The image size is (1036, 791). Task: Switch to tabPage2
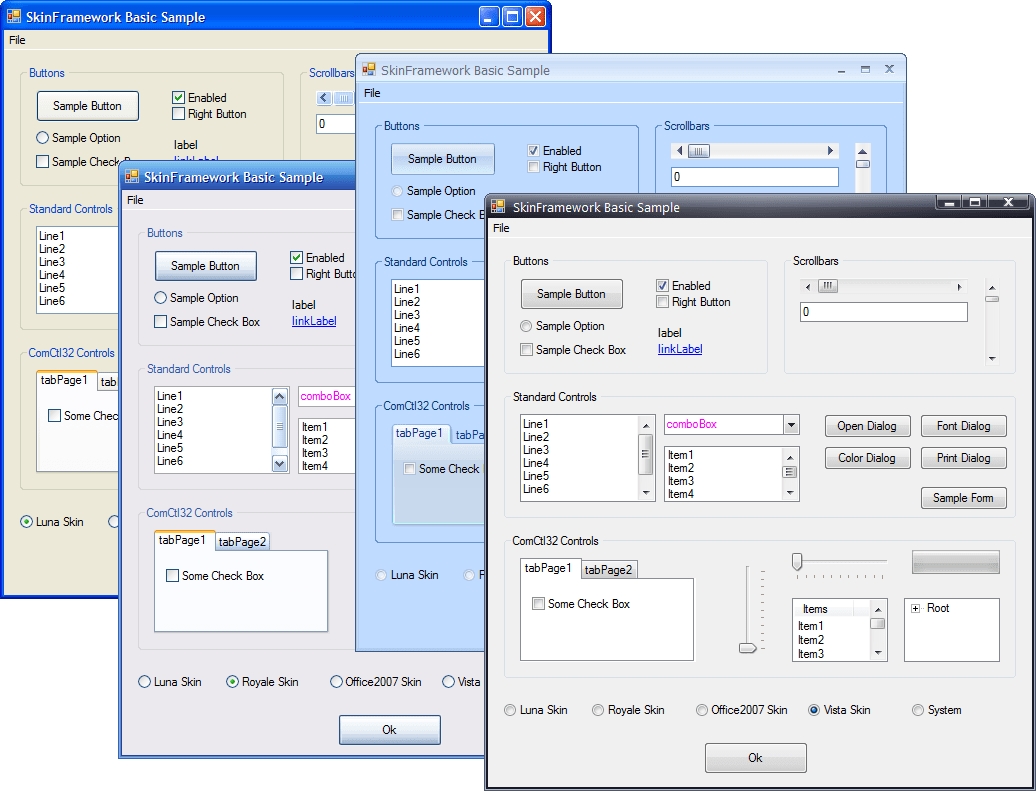click(609, 569)
